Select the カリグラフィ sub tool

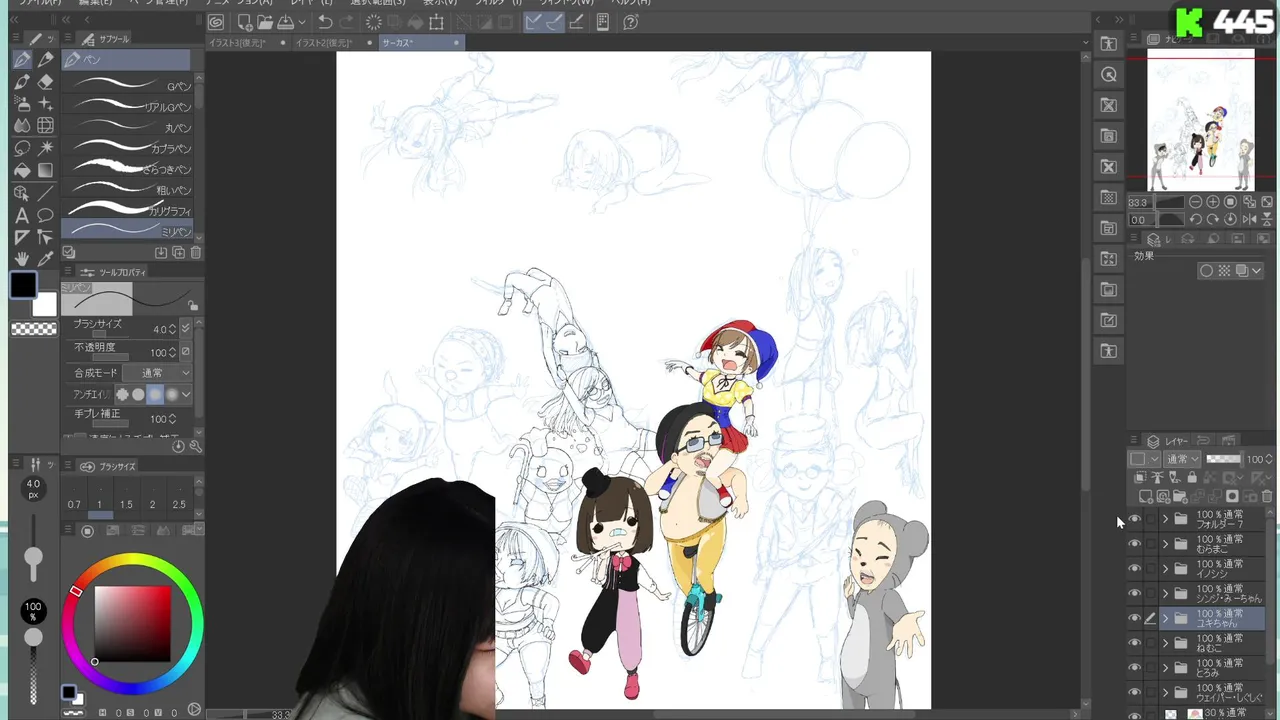(127, 210)
